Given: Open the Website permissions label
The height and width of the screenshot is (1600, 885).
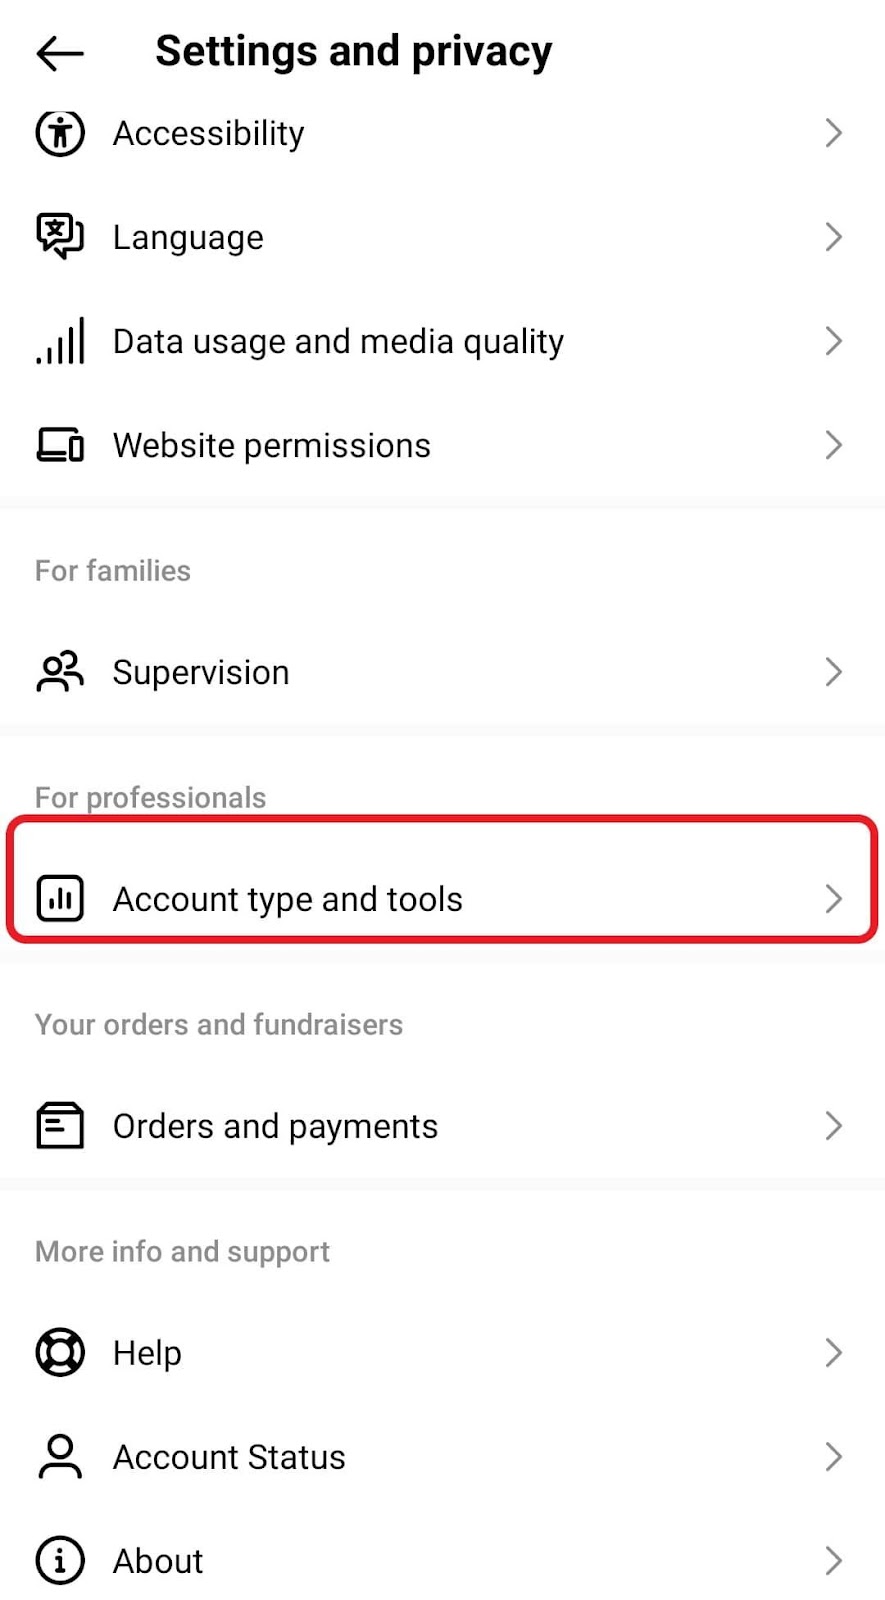Looking at the screenshot, I should 271,446.
